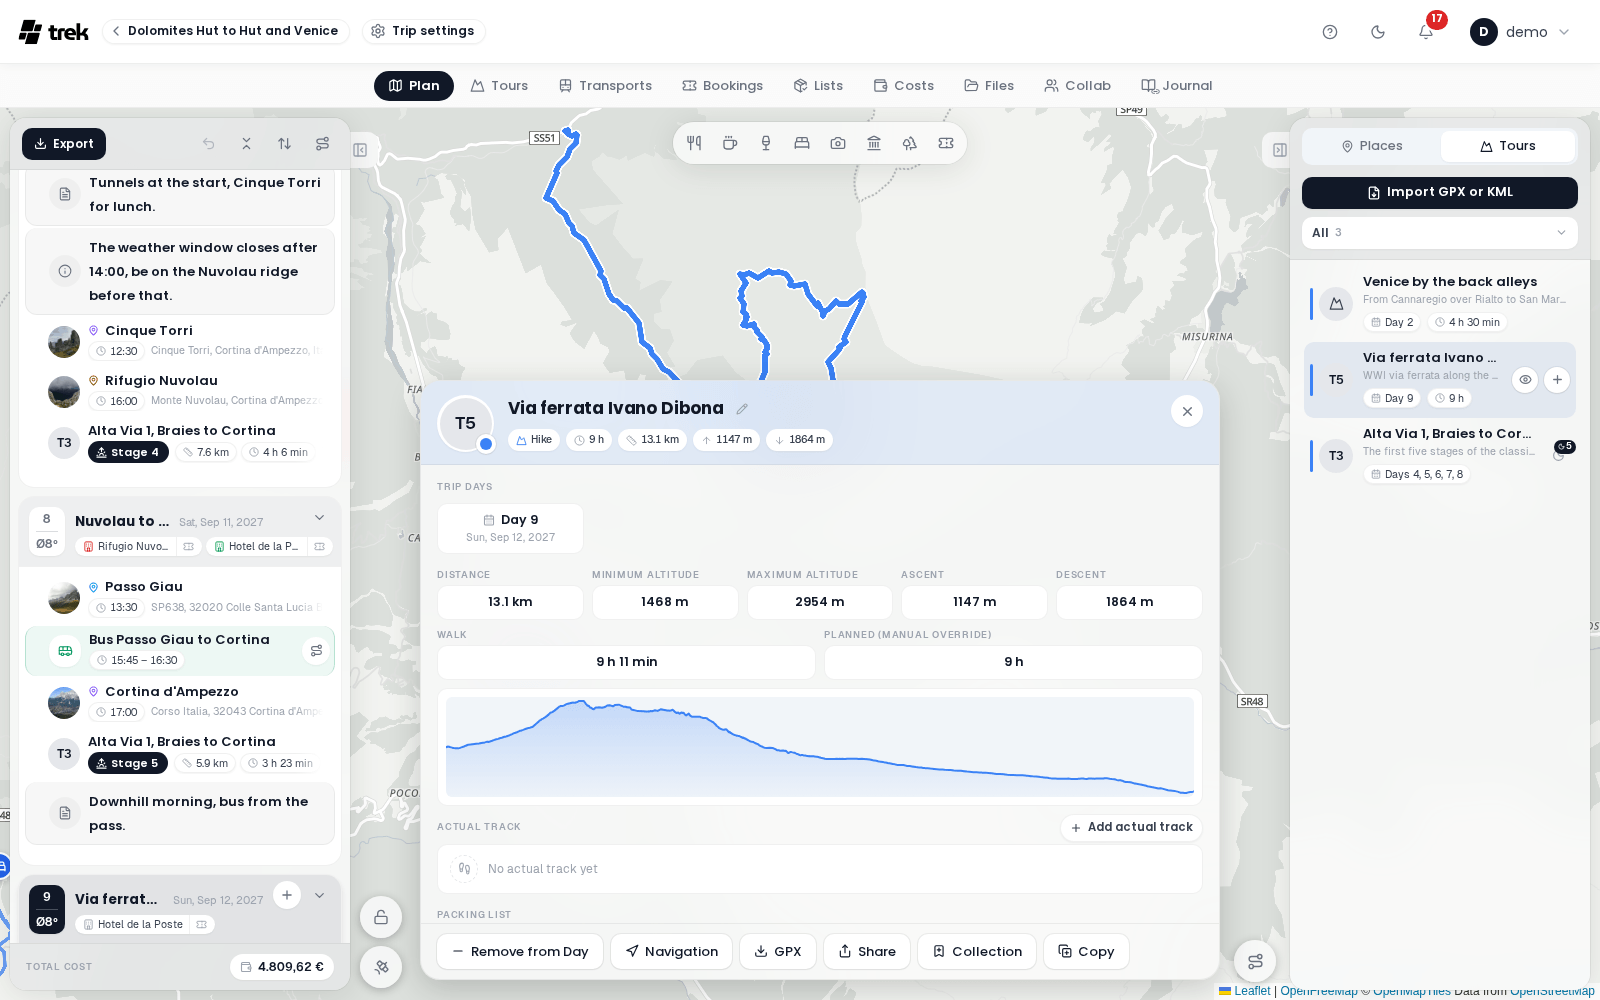Image resolution: width=1600 pixels, height=1000 pixels.
Task: Open the Journal tab
Action: [1177, 86]
